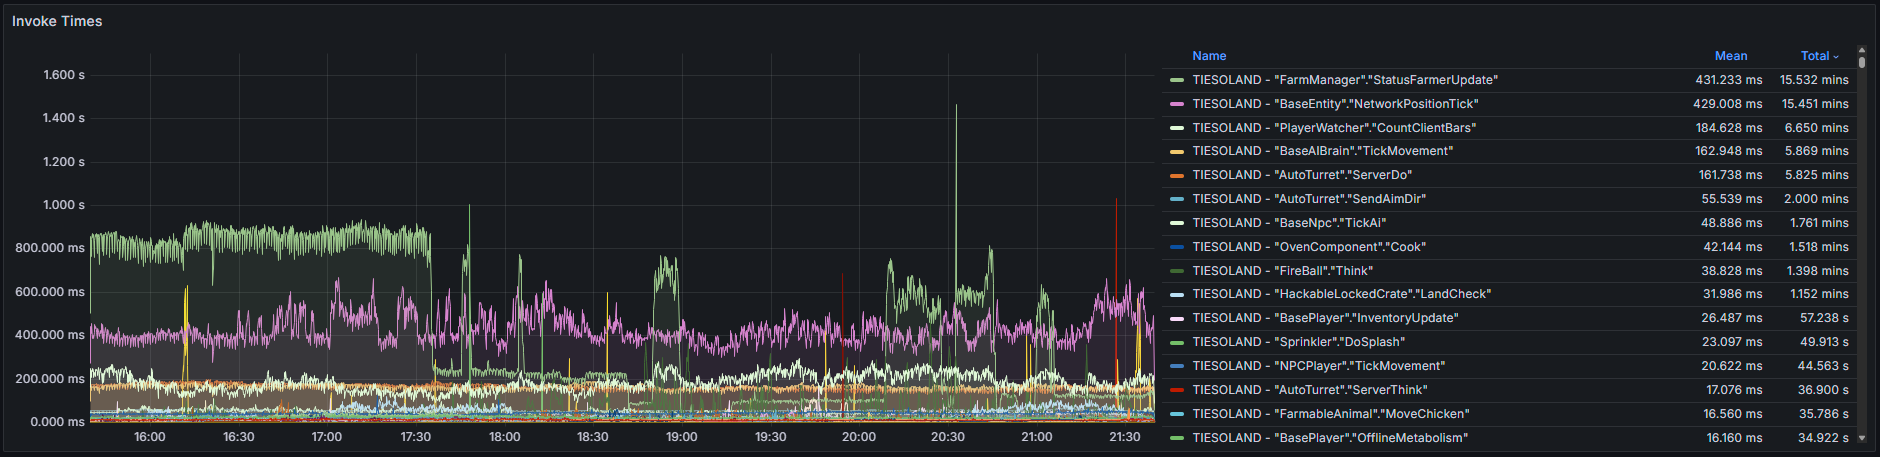Click the FarmableAnimal MoveChicken legend entry
Image resolution: width=1880 pixels, height=457 pixels.
pyautogui.click(x=1330, y=414)
